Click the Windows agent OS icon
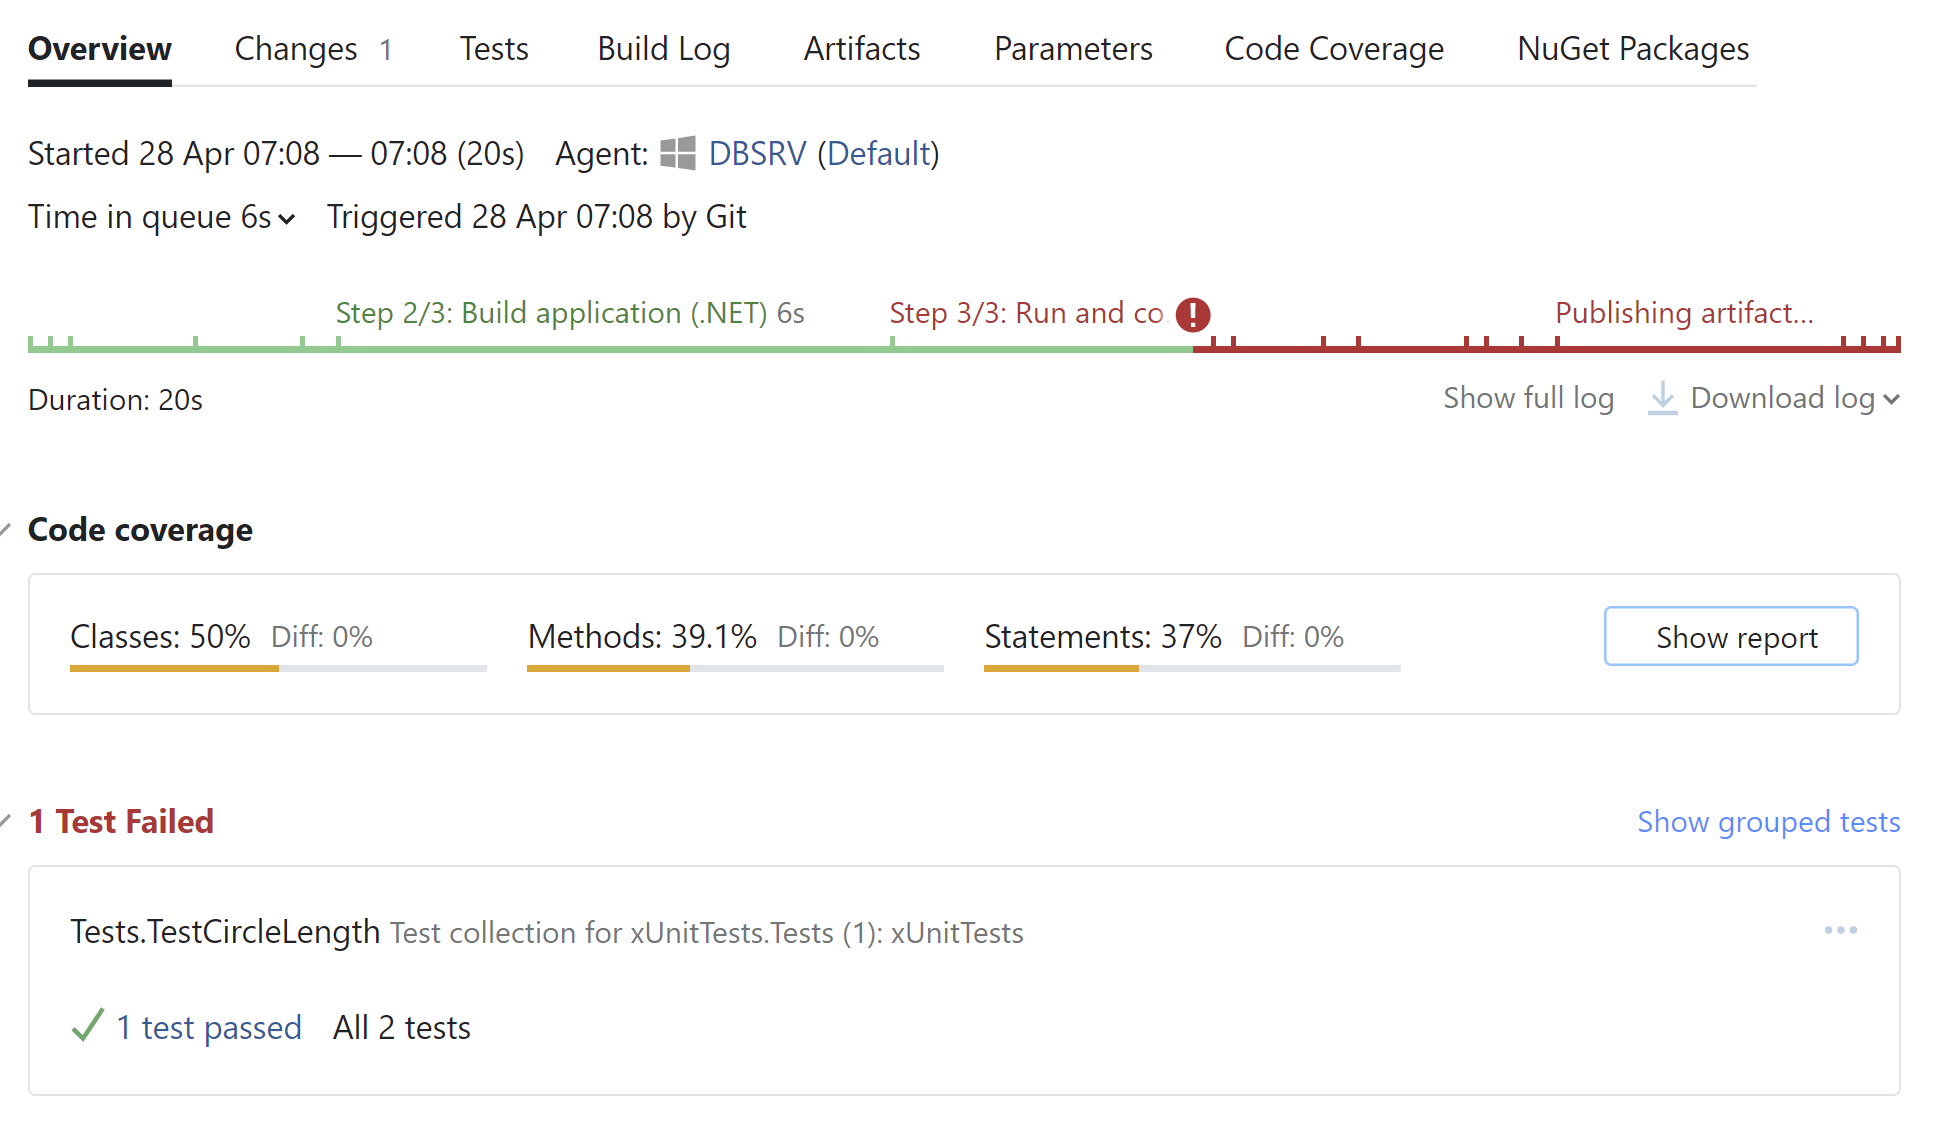The image size is (1941, 1134). 679,153
